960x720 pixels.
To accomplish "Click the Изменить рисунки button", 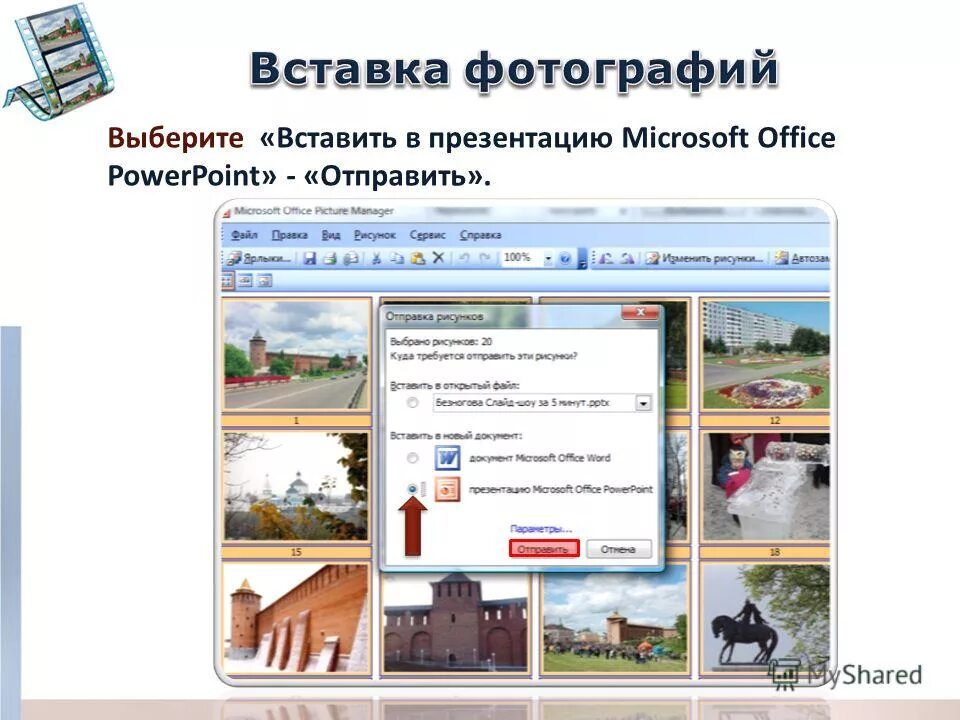I will pyautogui.click(x=704, y=258).
